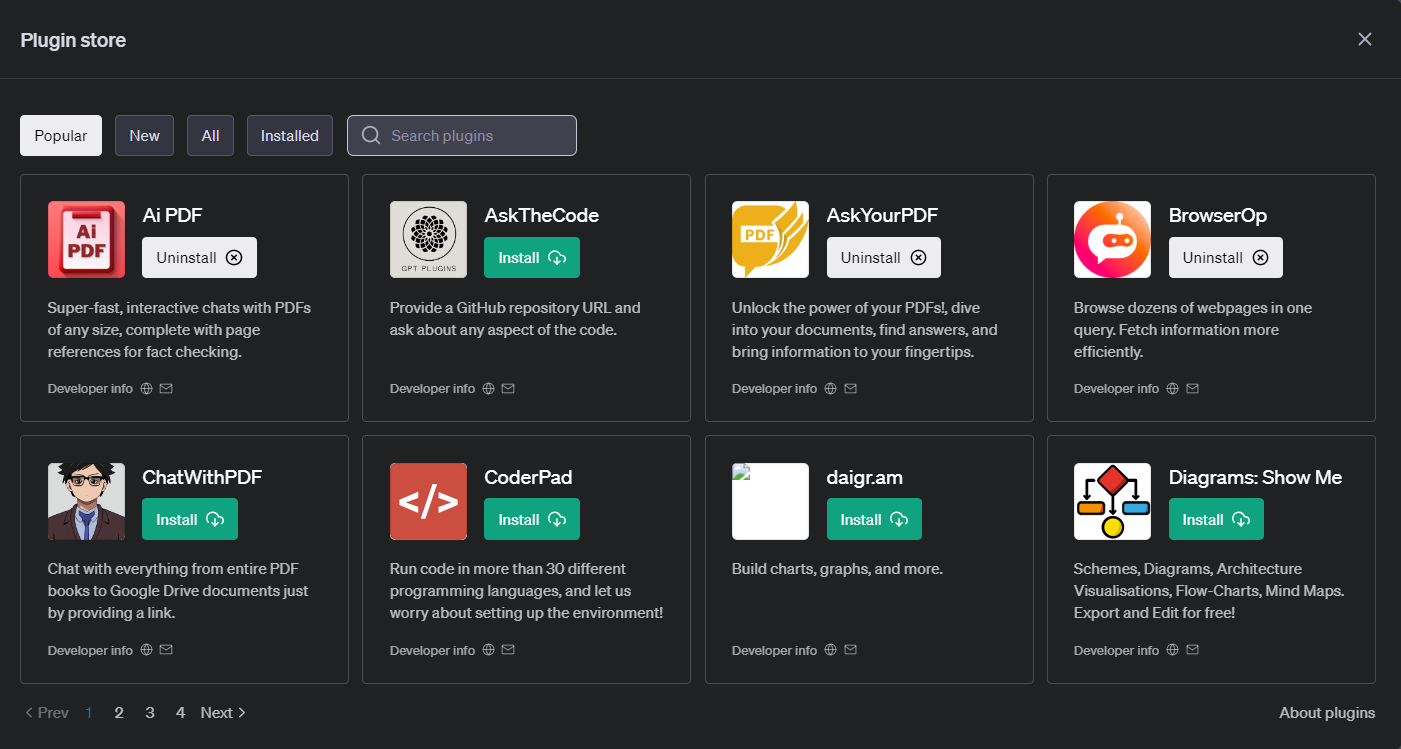Uninstall the BrowserOp plugin
Viewport: 1401px width, 749px height.
pos(1226,258)
